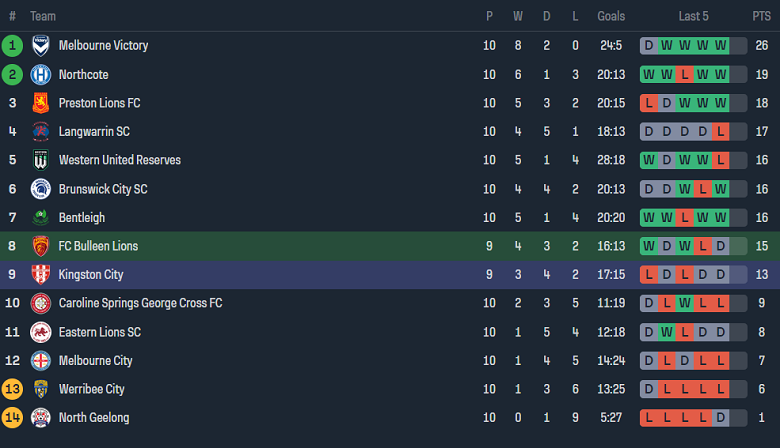Open the Melbourne City team link
Screen dimensions: 780x448
pyautogui.click(x=96, y=361)
